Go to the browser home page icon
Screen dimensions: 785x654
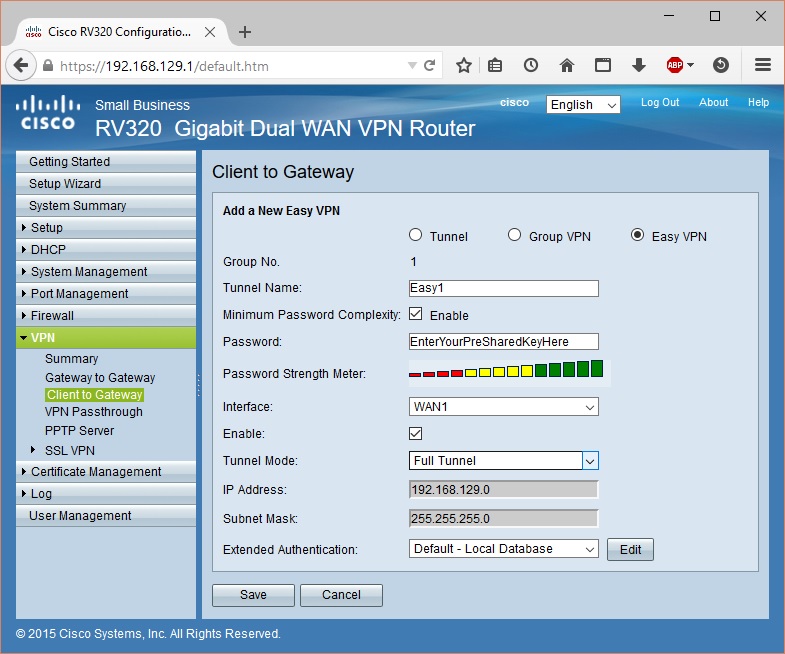567,65
